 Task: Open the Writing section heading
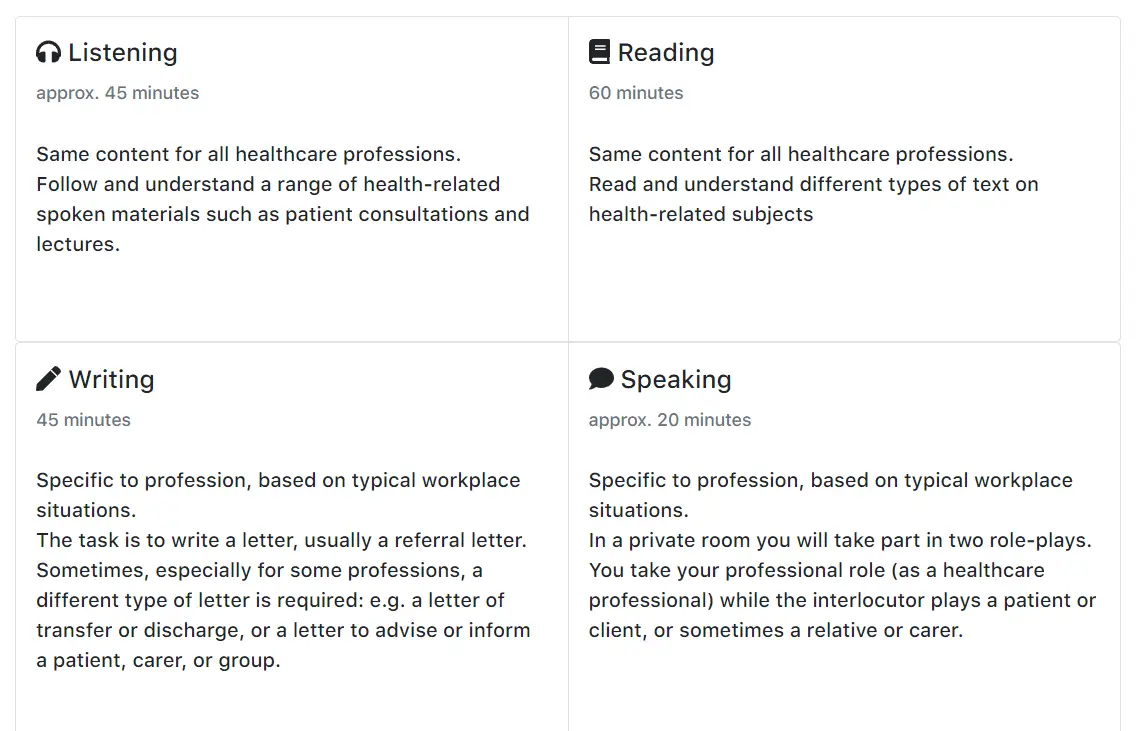(x=111, y=379)
